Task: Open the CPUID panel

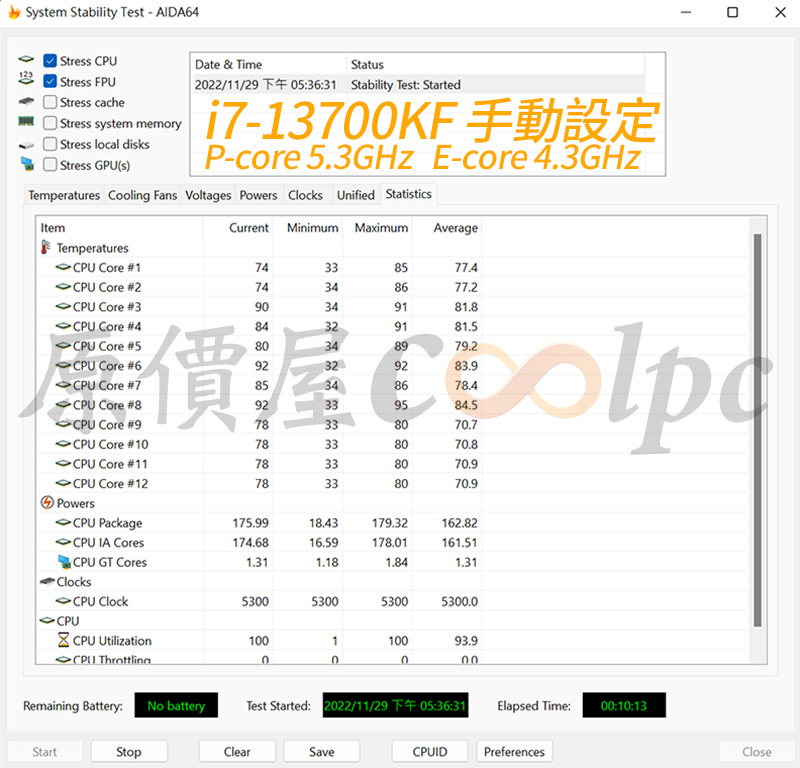Action: point(430,752)
